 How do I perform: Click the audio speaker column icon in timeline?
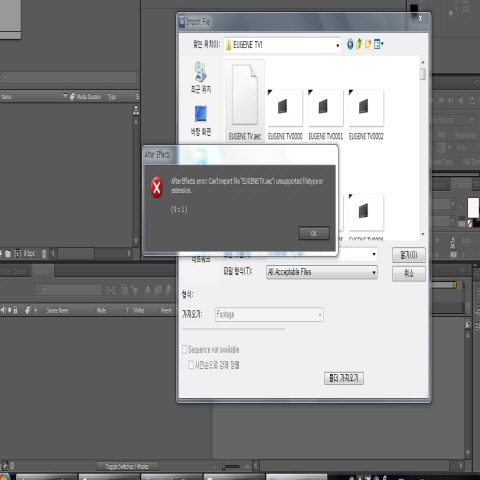(3, 310)
